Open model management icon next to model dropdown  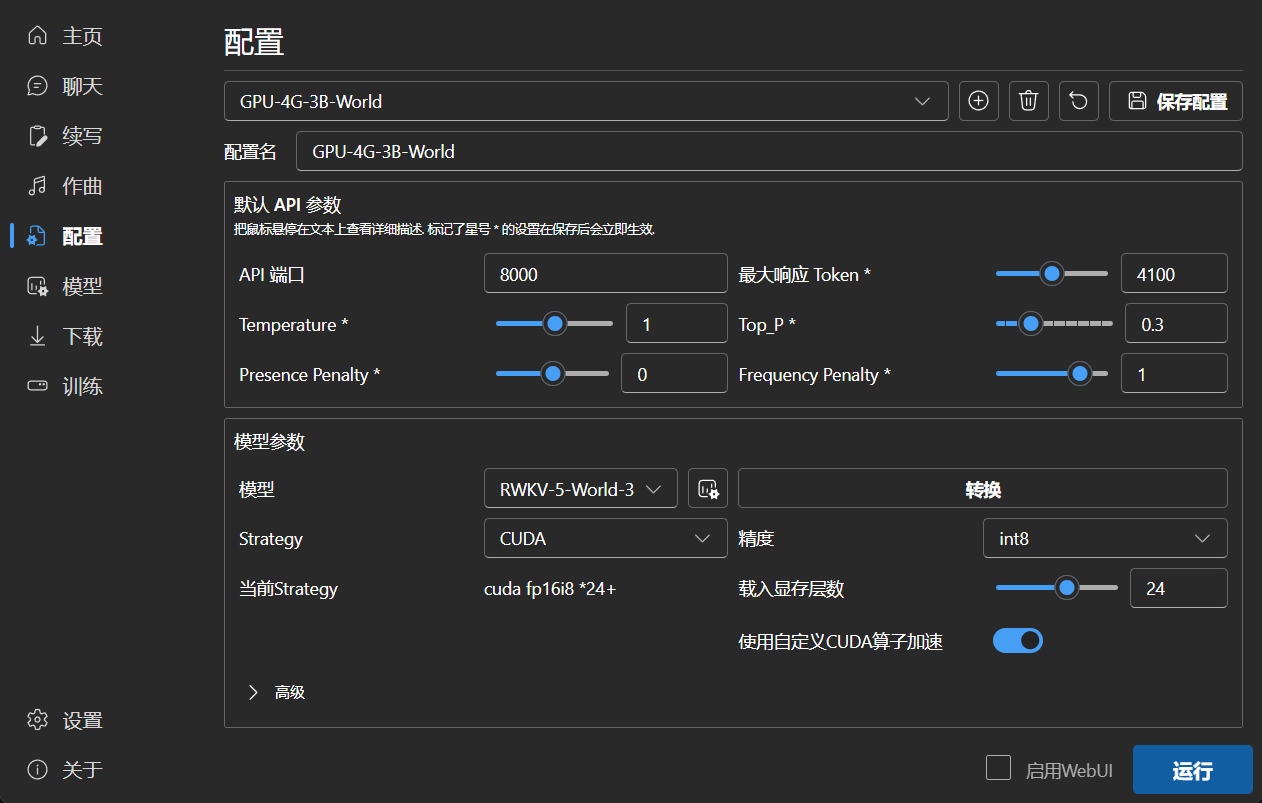(708, 489)
